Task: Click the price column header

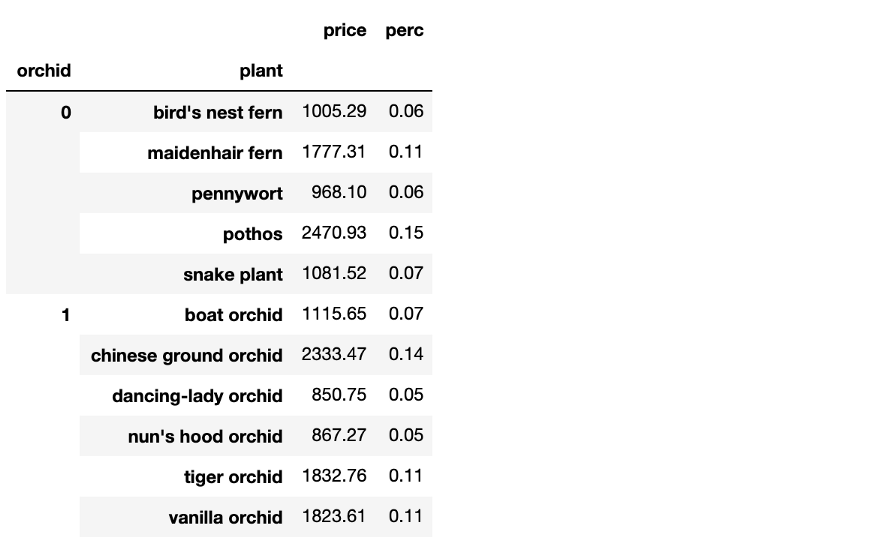Action: pyautogui.click(x=345, y=30)
